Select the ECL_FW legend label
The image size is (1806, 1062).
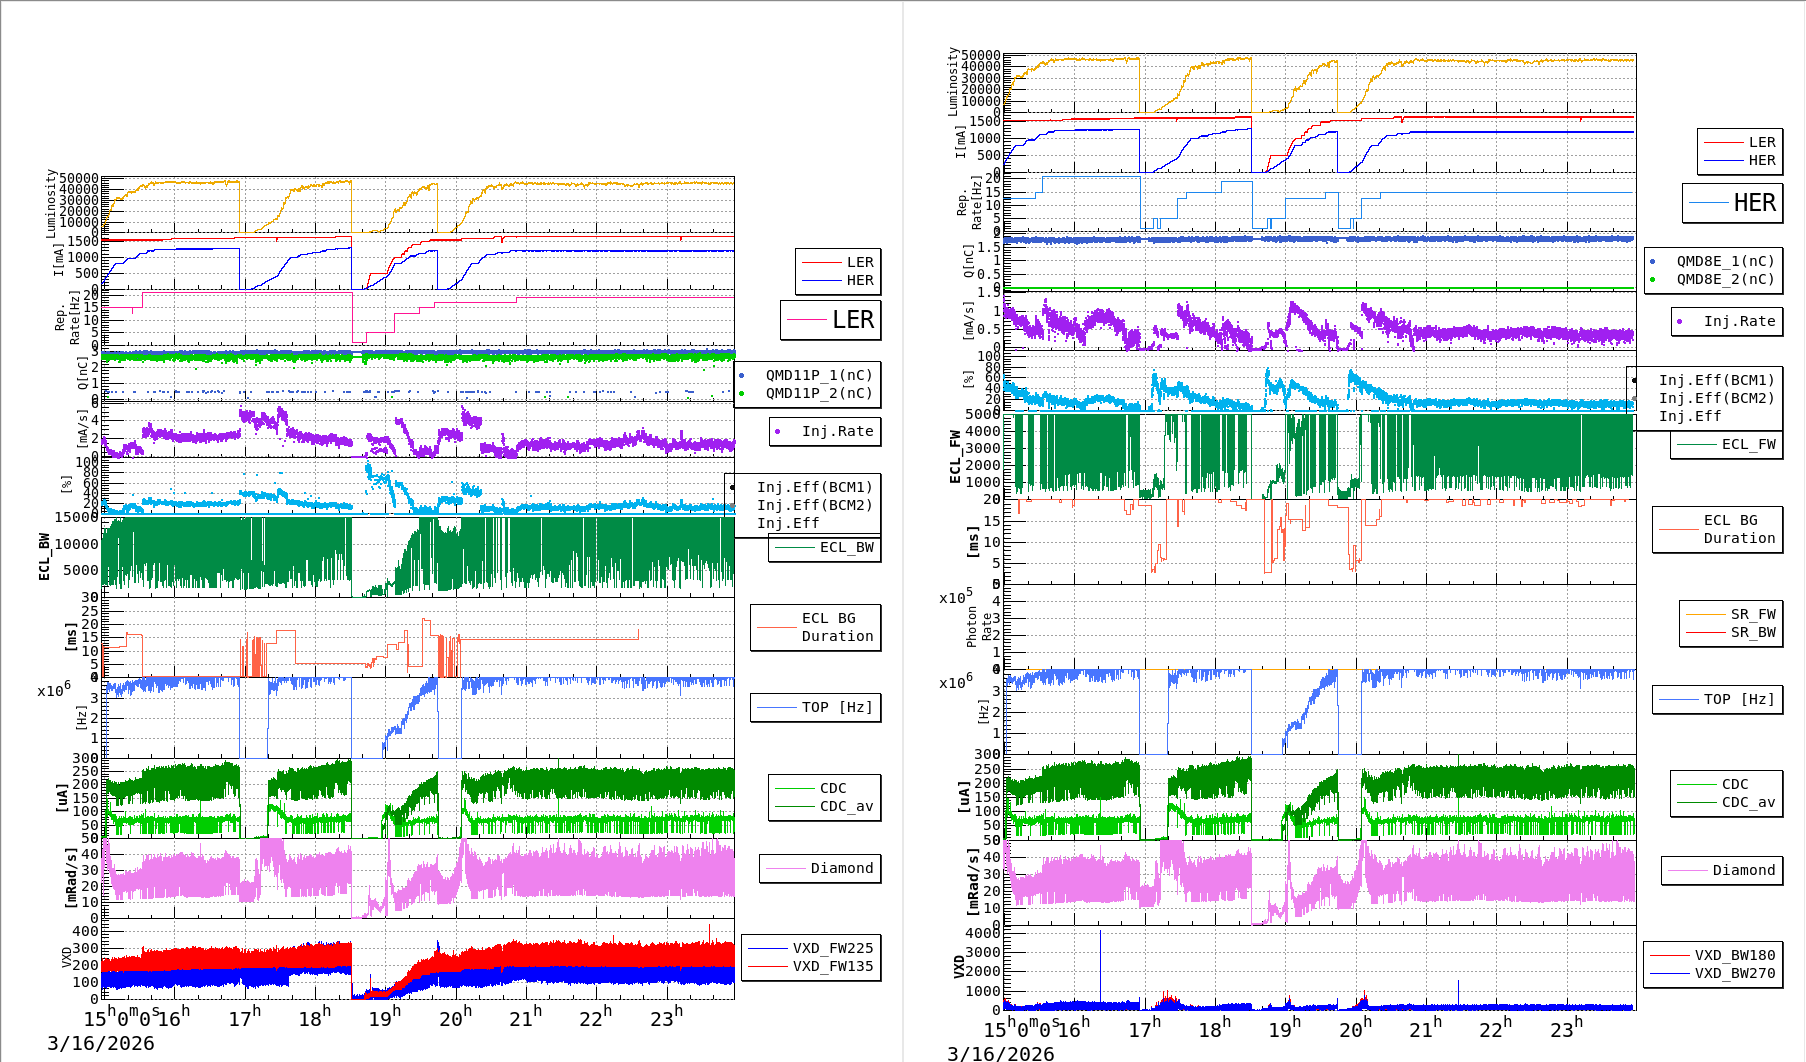tap(1748, 444)
